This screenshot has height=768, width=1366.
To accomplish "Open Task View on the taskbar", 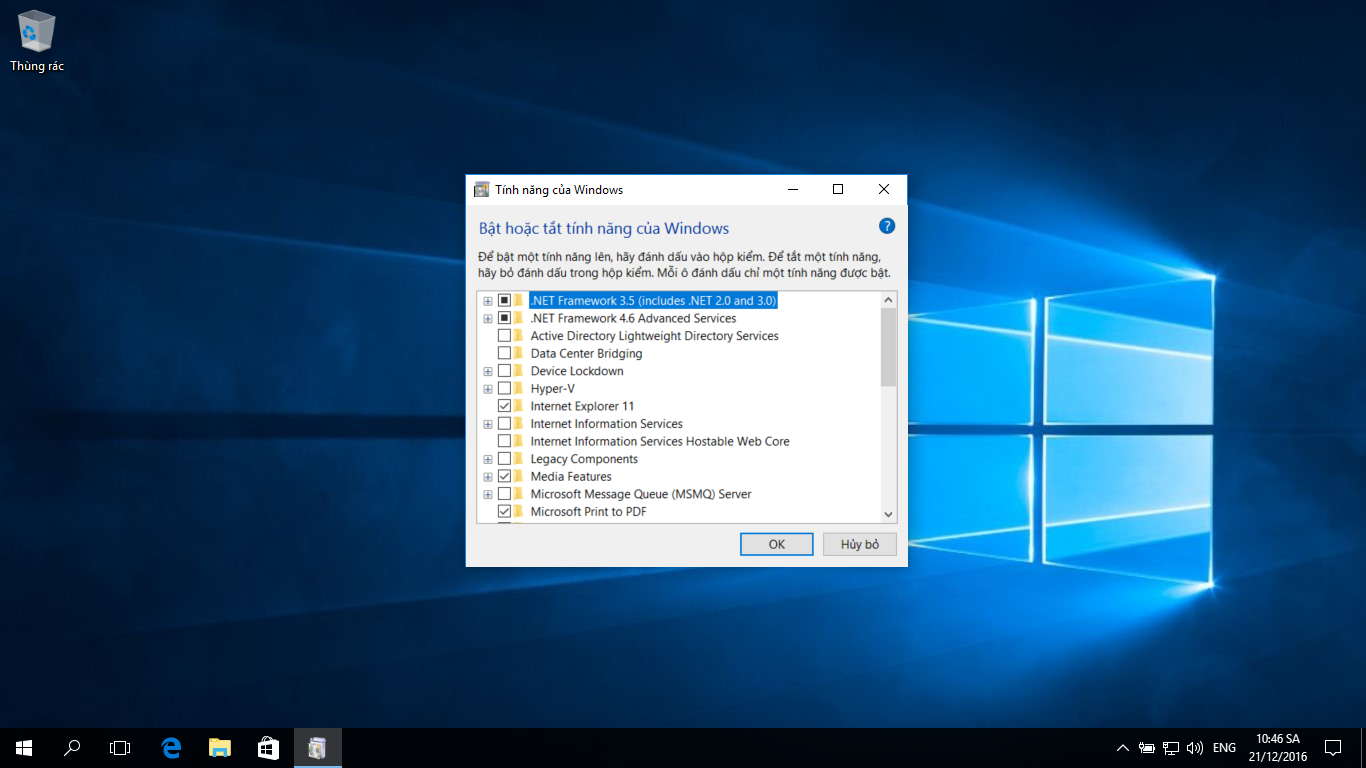I will [120, 747].
